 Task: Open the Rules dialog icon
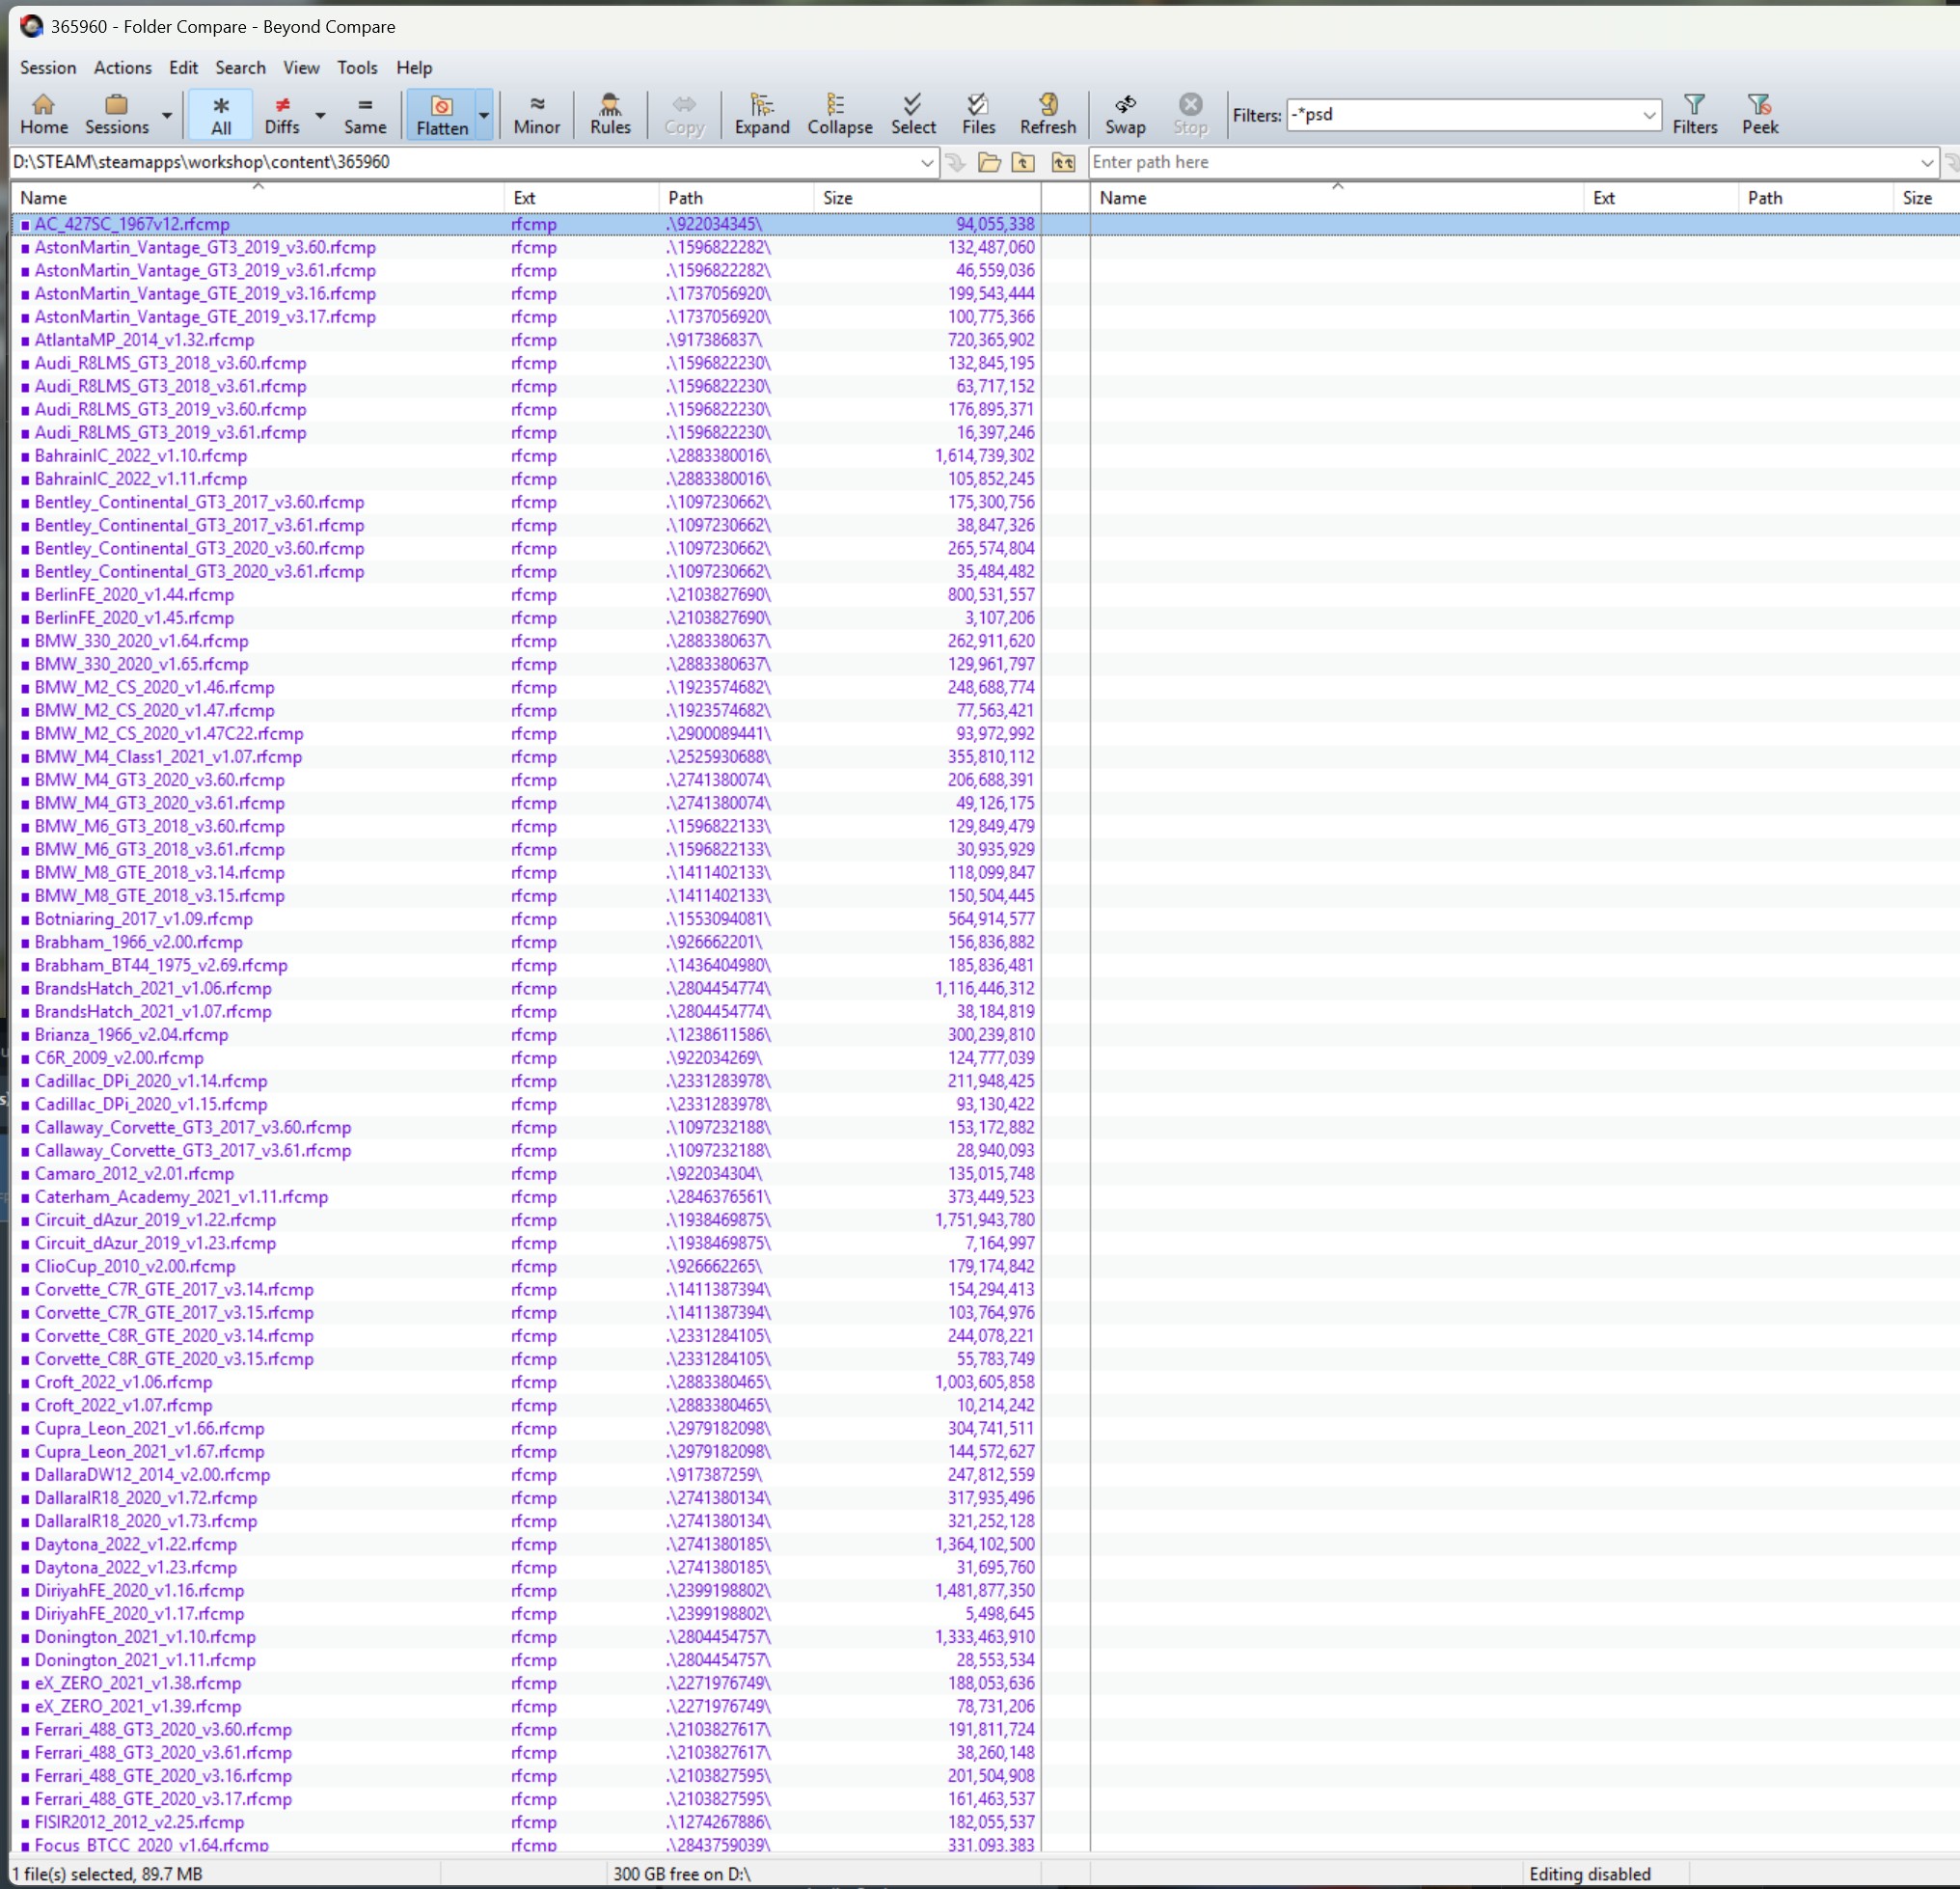pyautogui.click(x=610, y=114)
